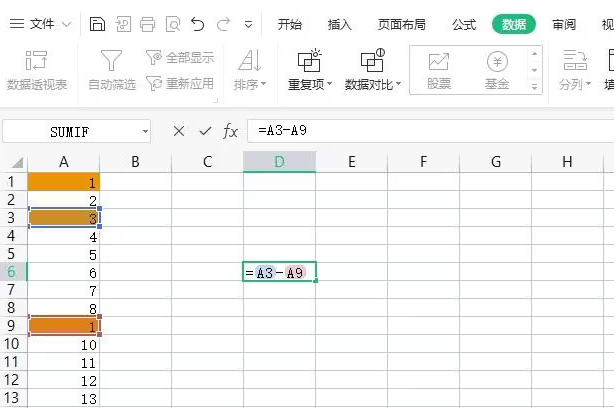Cancel formula entry with the X icon
Viewport: 616px width, 408px height.
pos(179,131)
